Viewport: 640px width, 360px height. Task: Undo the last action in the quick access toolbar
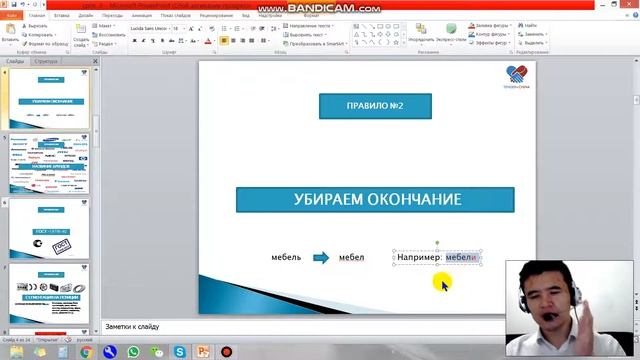click(23, 4)
